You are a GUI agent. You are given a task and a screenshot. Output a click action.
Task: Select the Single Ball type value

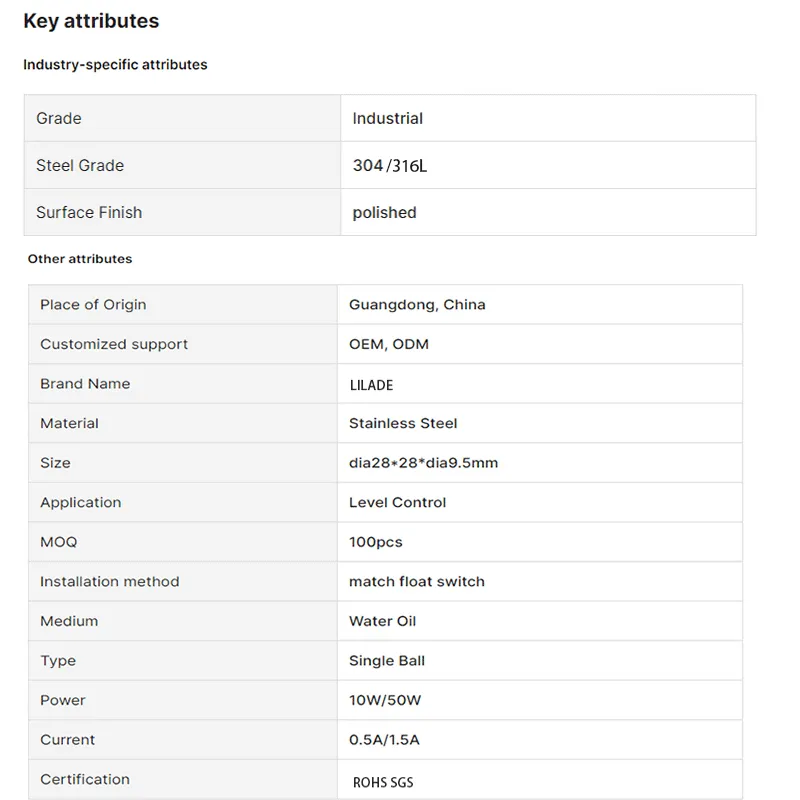tap(387, 661)
